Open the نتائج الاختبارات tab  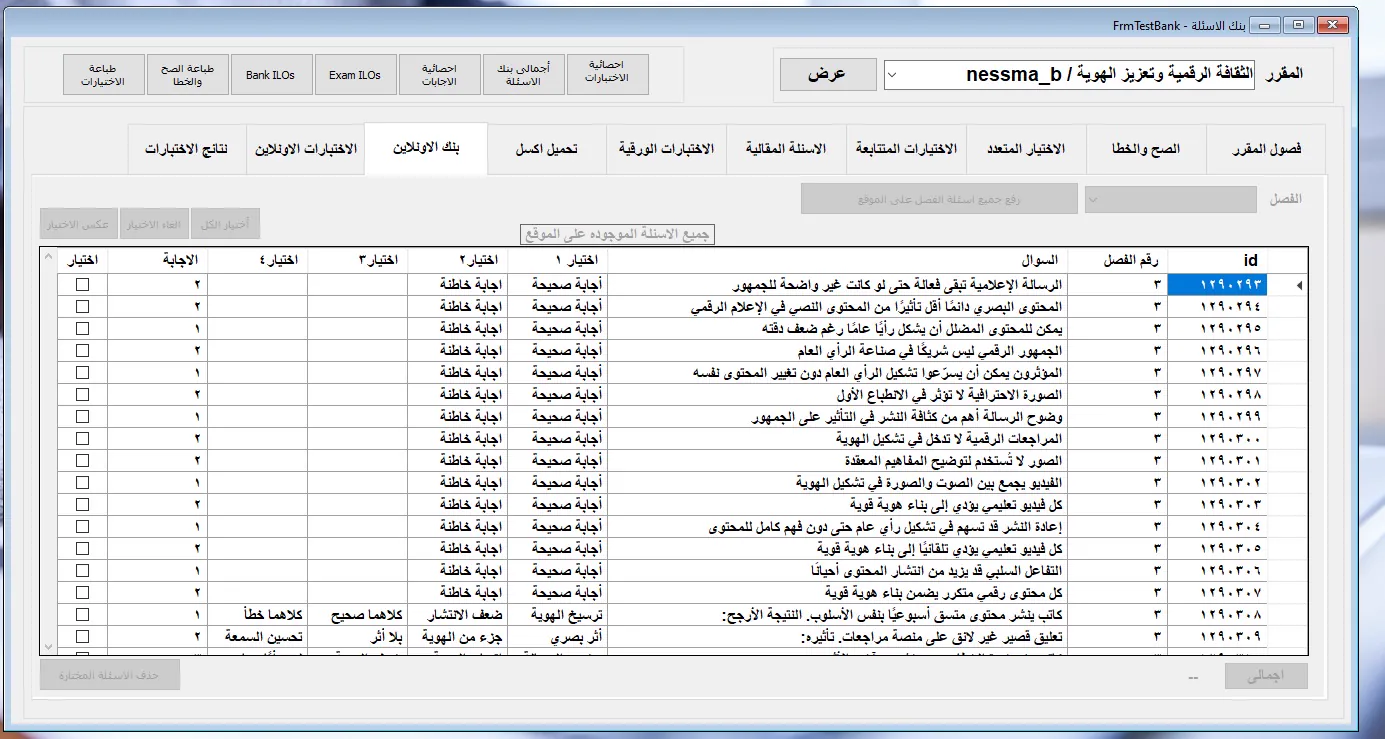coord(187,149)
